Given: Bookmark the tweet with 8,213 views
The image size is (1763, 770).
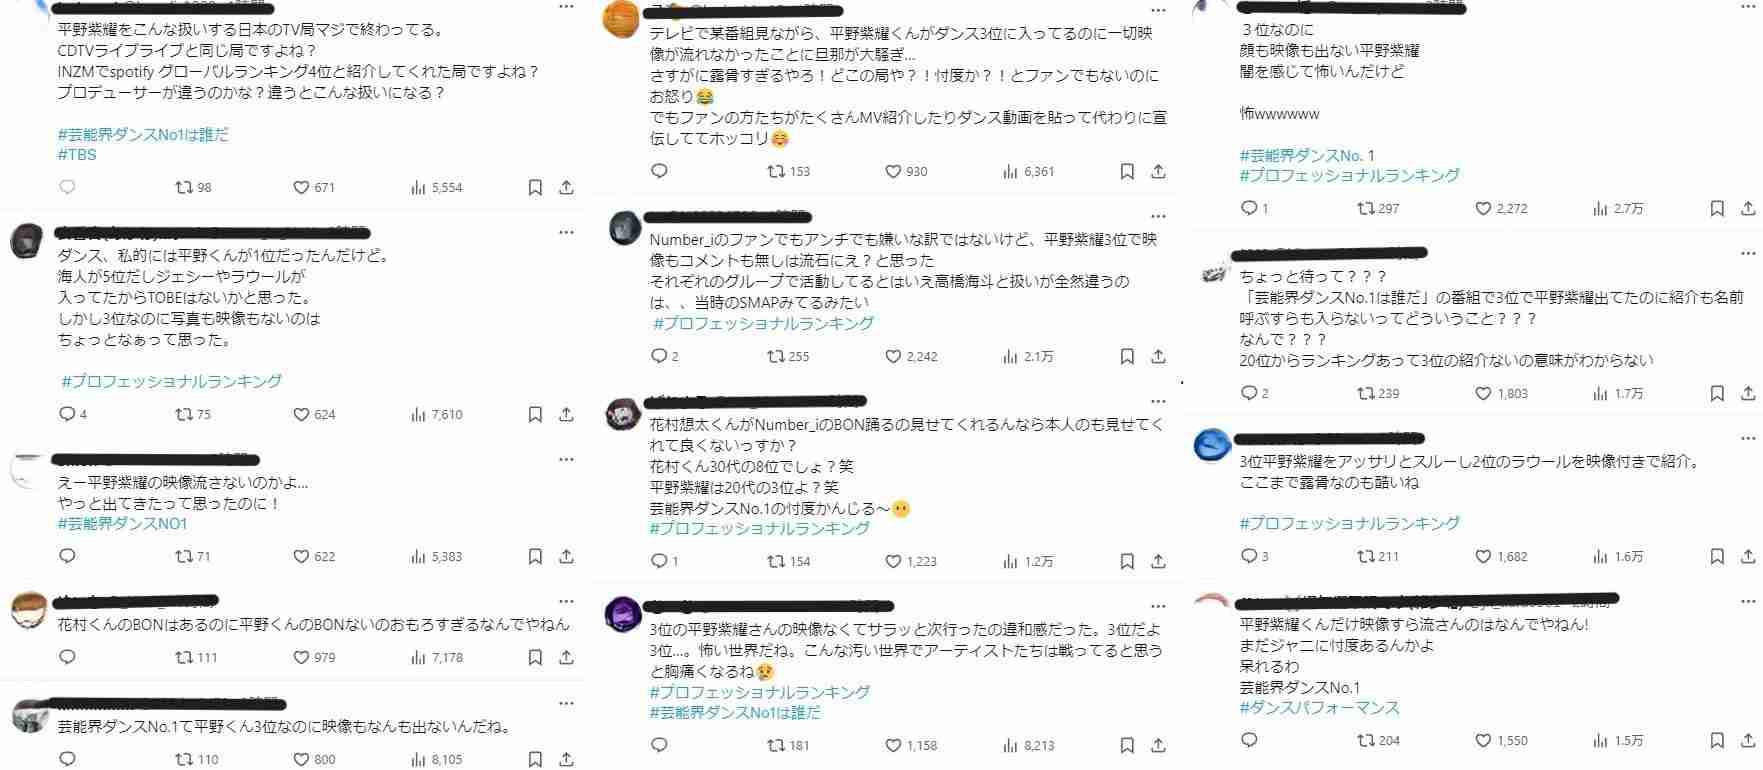Looking at the screenshot, I should coord(1127,745).
